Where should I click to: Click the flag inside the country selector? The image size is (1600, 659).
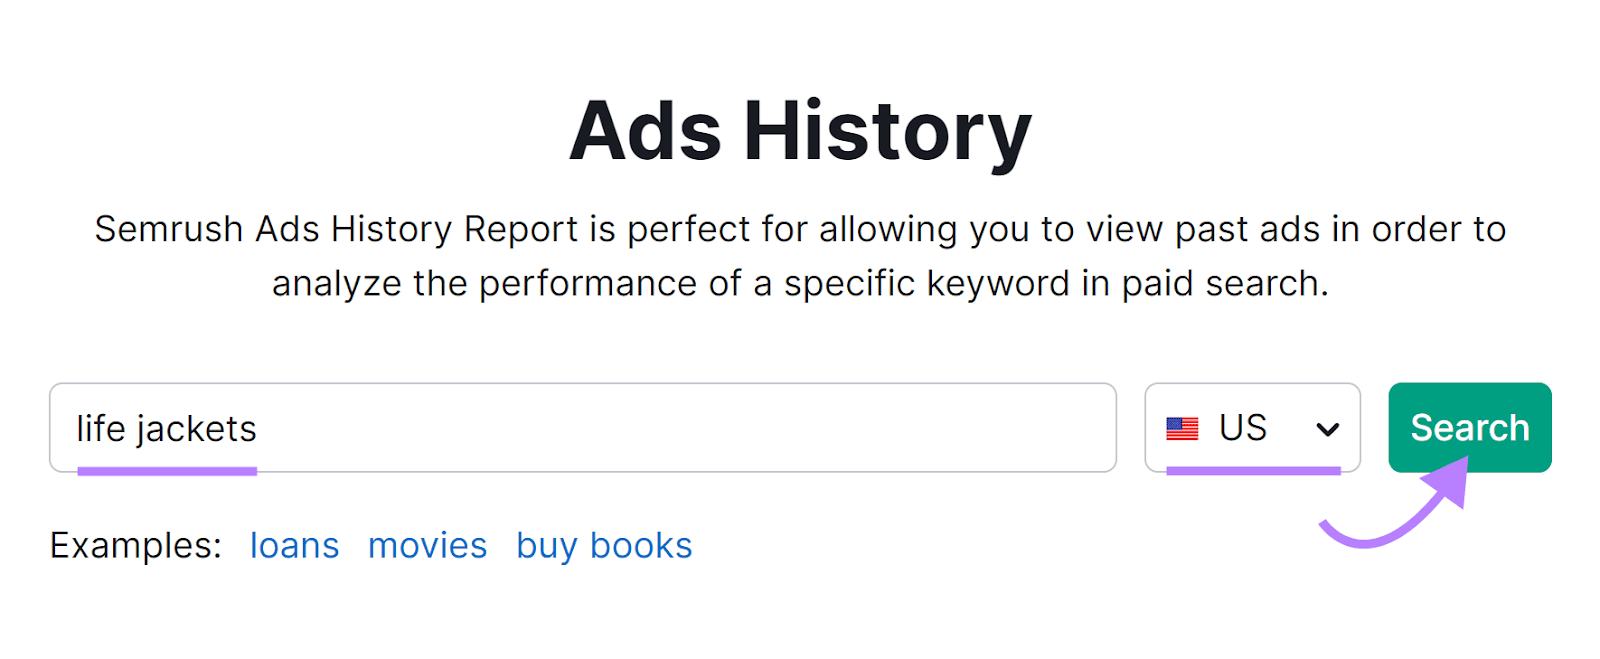[1184, 428]
